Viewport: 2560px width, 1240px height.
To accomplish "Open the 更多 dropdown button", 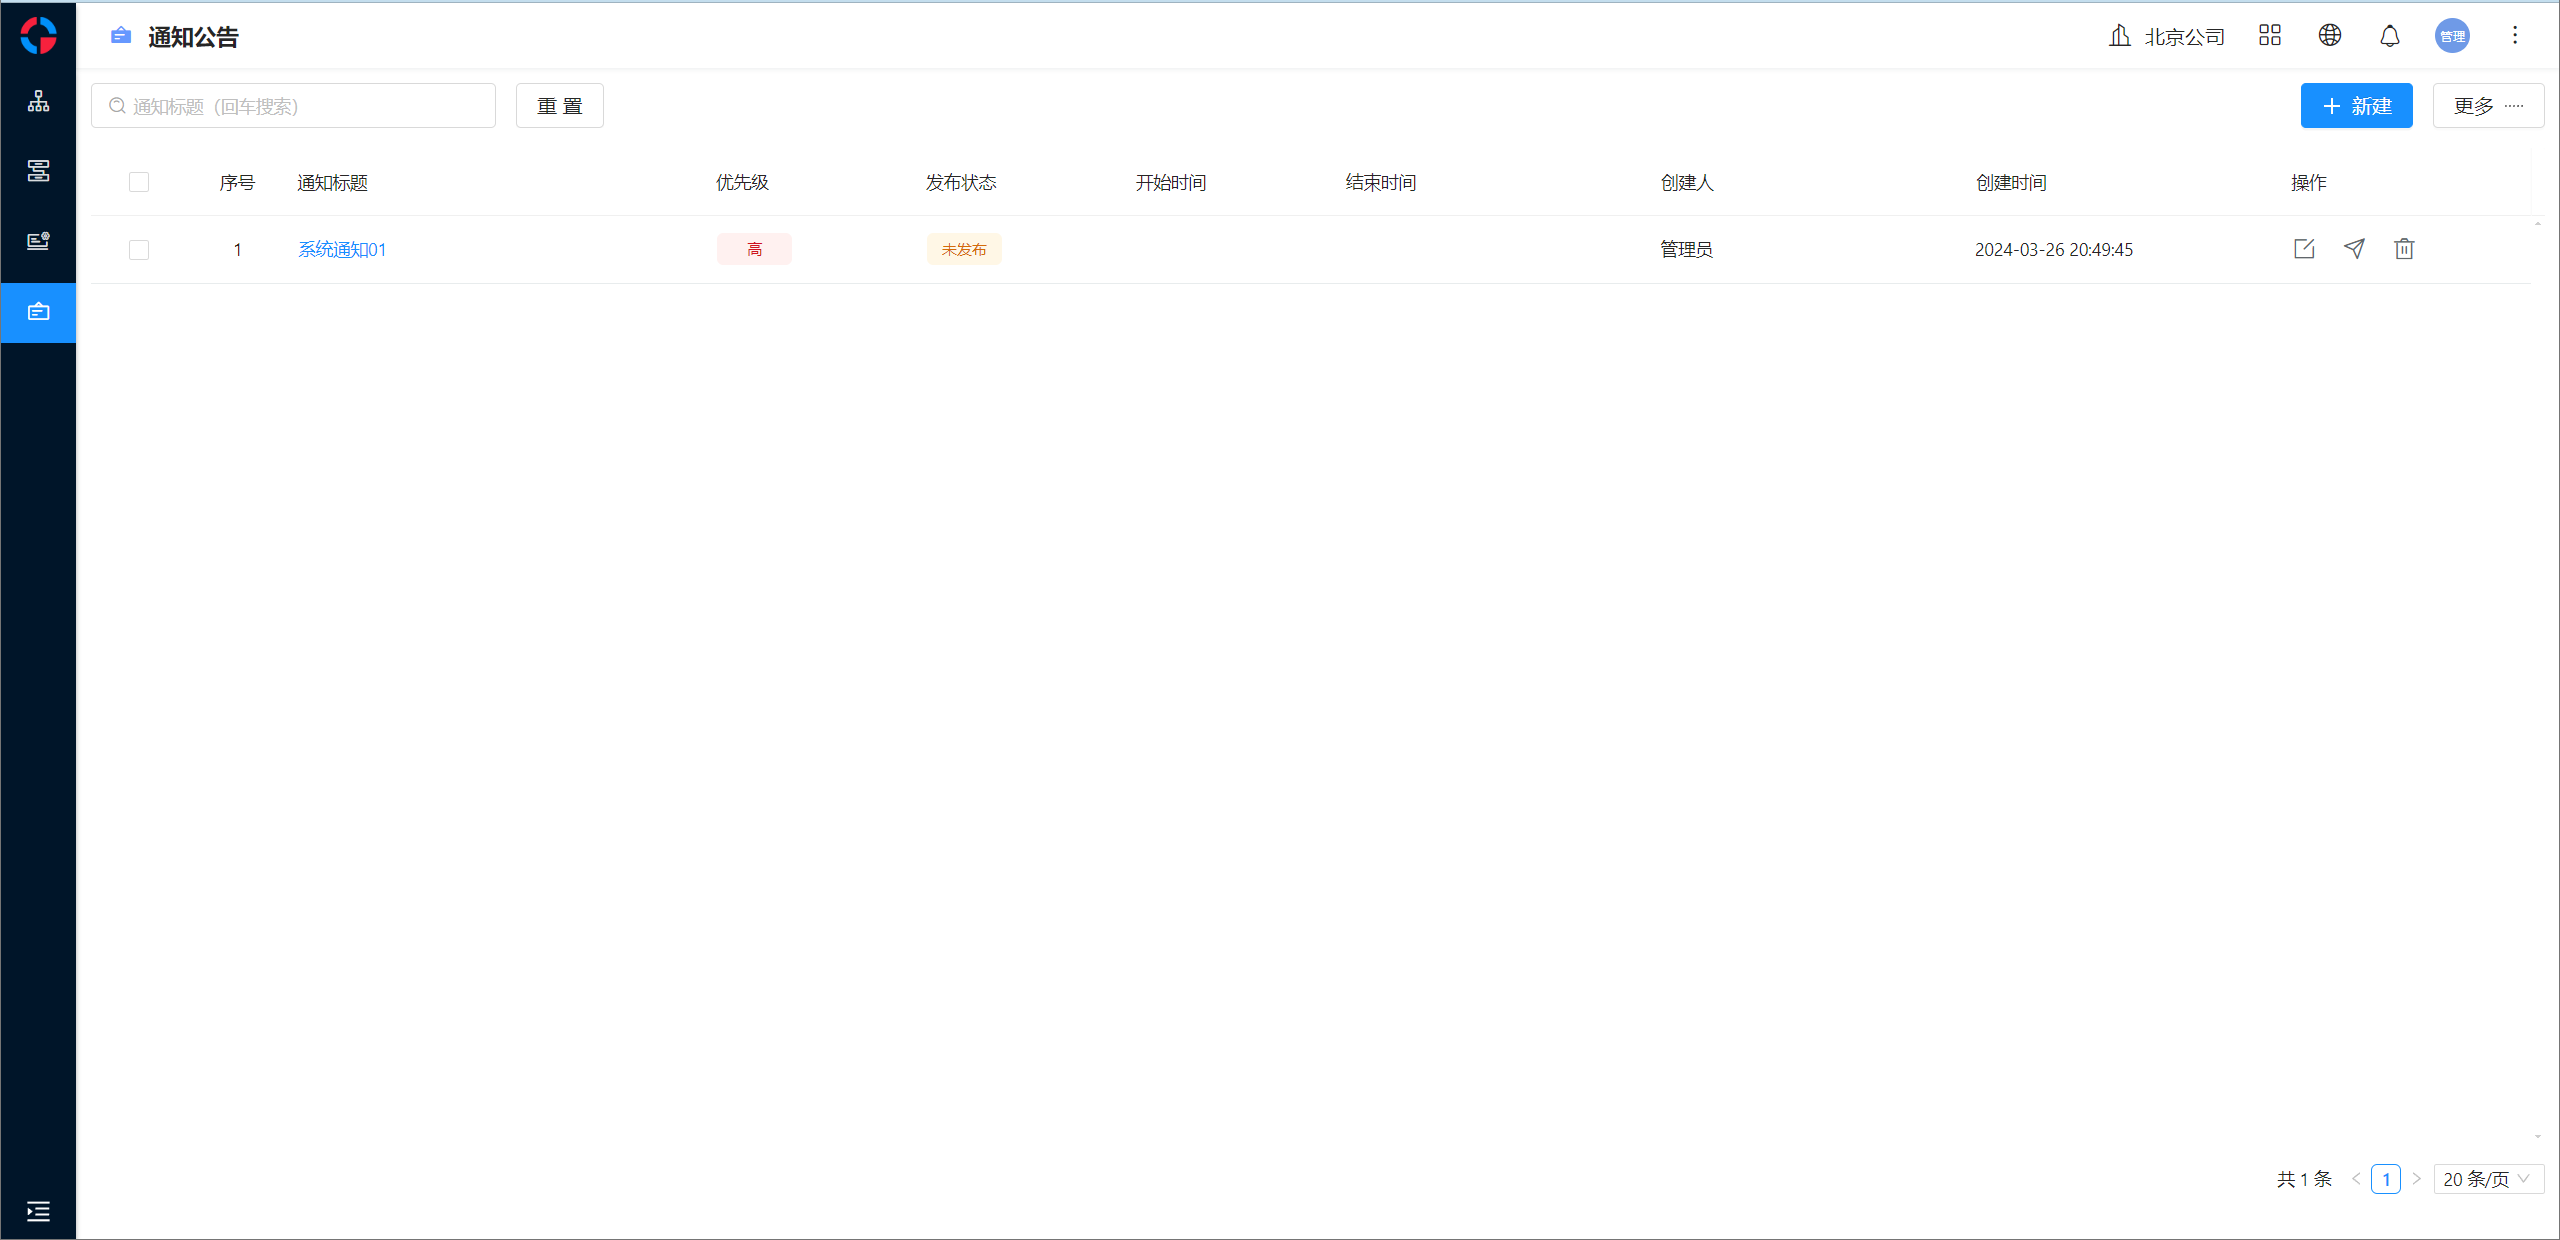I will click(2487, 106).
